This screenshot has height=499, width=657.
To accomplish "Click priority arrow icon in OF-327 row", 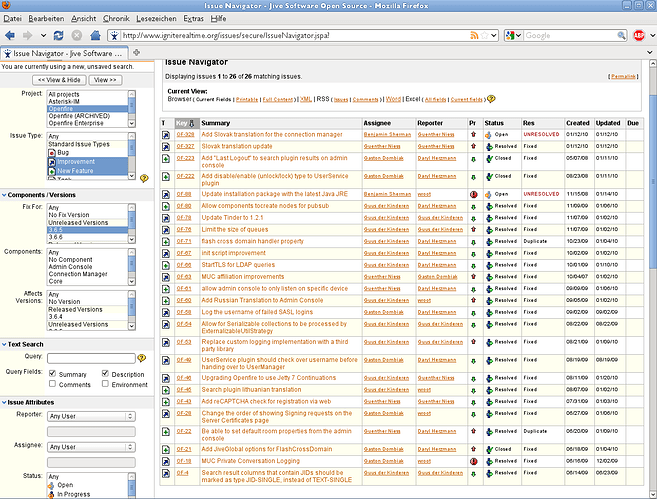I will pos(473,146).
